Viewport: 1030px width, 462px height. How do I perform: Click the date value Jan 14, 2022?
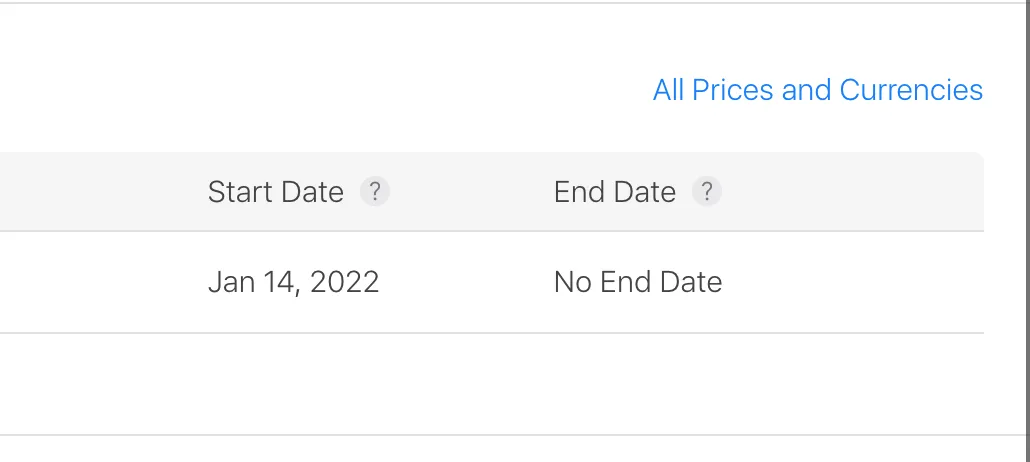point(293,282)
